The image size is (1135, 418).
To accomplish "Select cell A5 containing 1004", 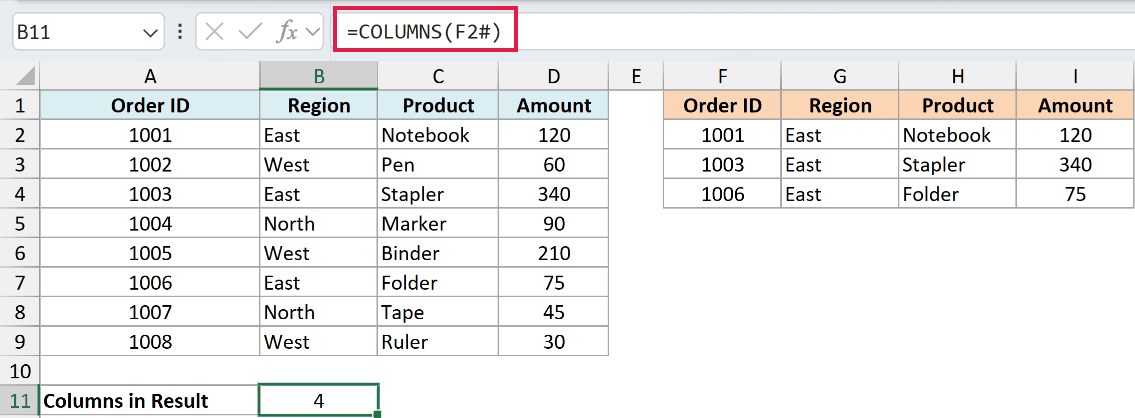I will click(x=150, y=224).
